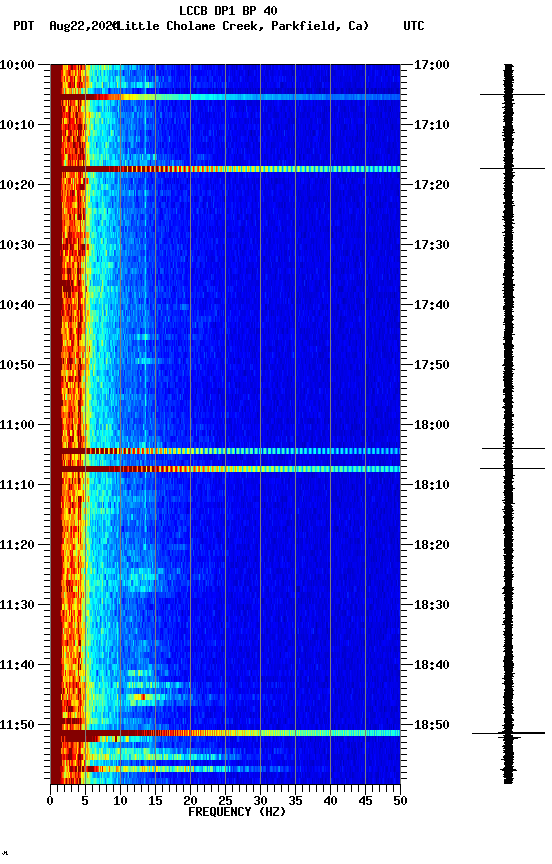Click the seismogram spike marker near 18:07 UTC

coord(512,469)
